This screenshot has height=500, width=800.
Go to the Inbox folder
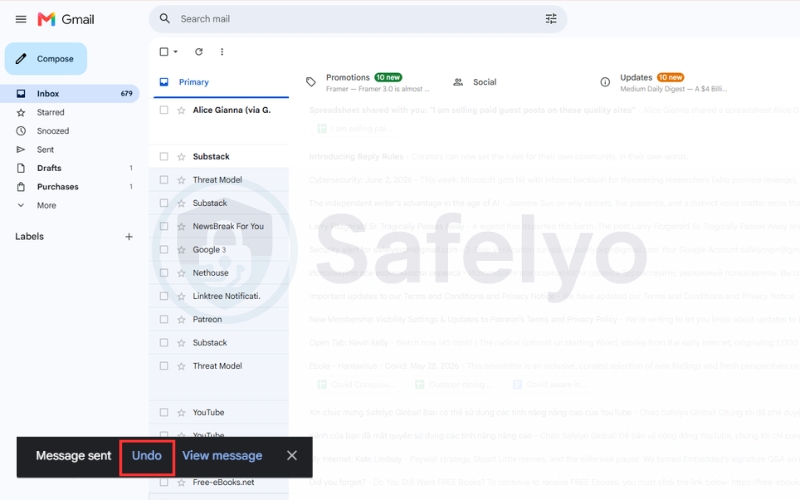coord(70,94)
